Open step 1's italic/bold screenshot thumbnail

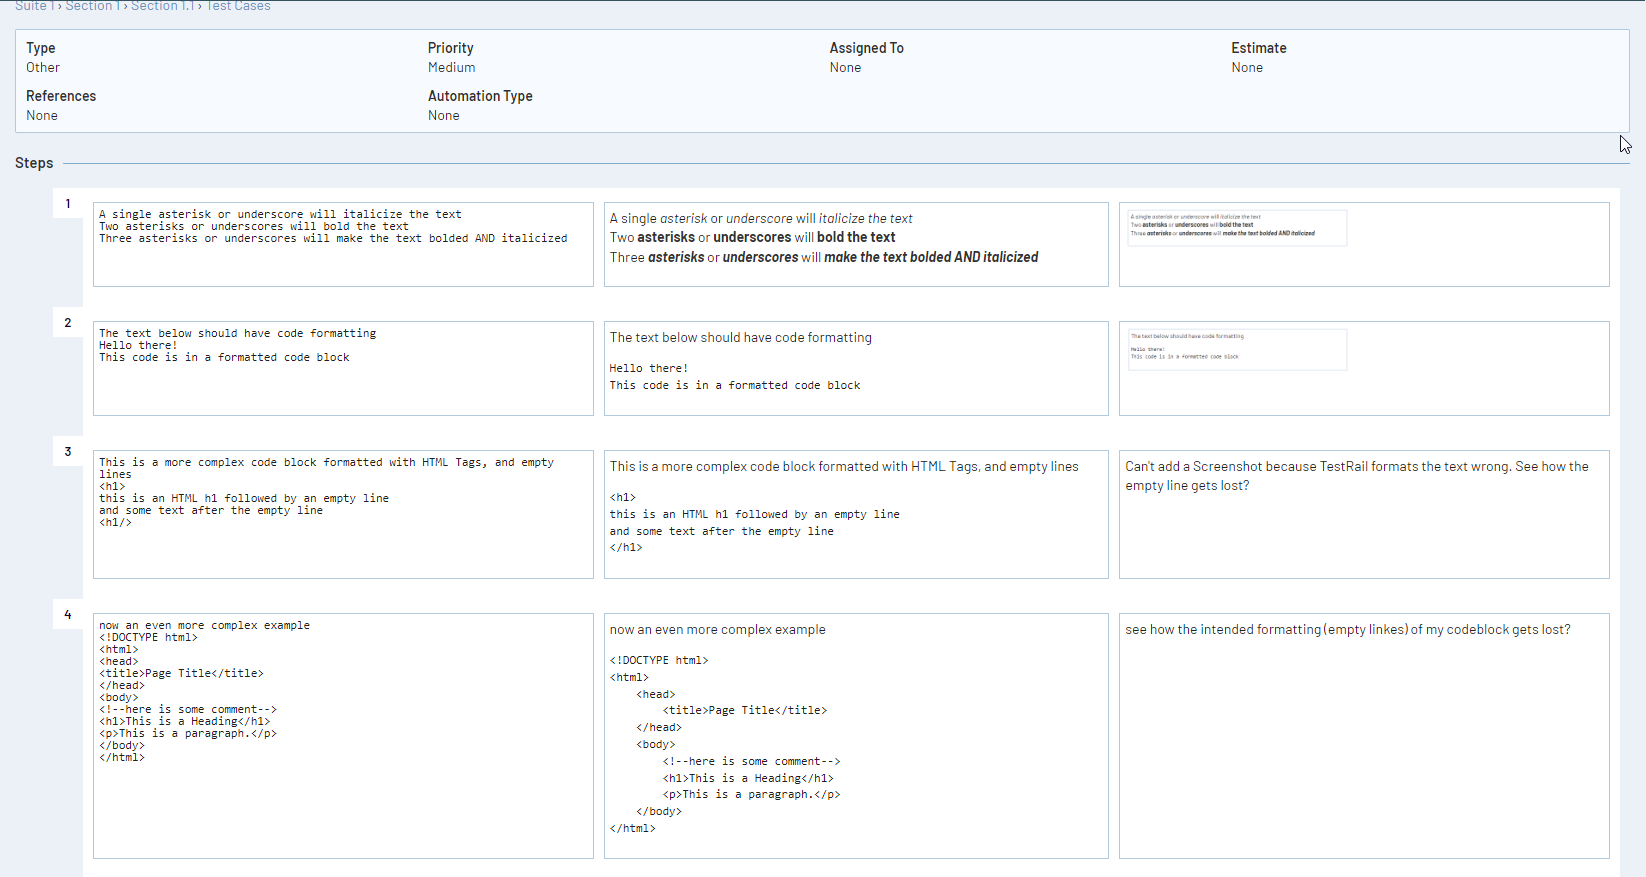coord(1237,227)
